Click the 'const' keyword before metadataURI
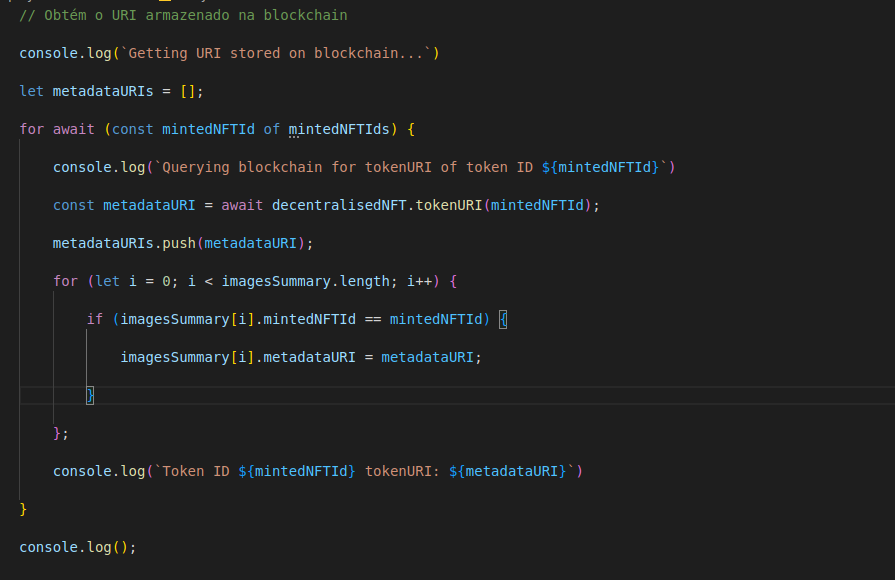895x580 pixels. point(73,205)
